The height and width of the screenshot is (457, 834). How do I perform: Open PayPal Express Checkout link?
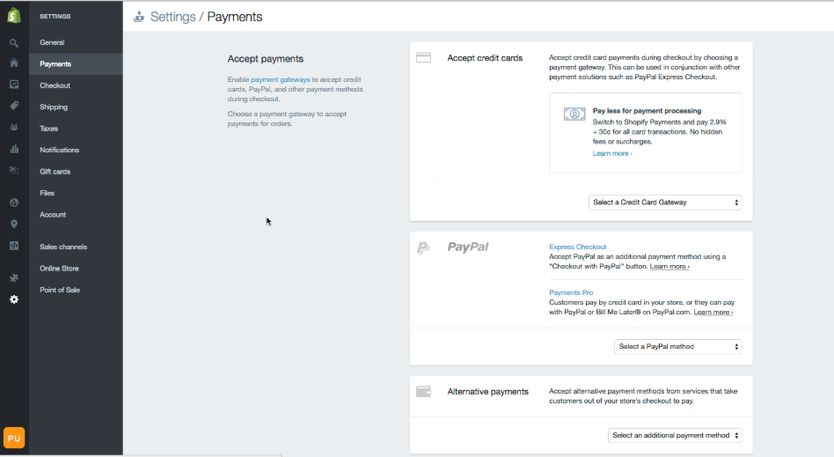(578, 246)
